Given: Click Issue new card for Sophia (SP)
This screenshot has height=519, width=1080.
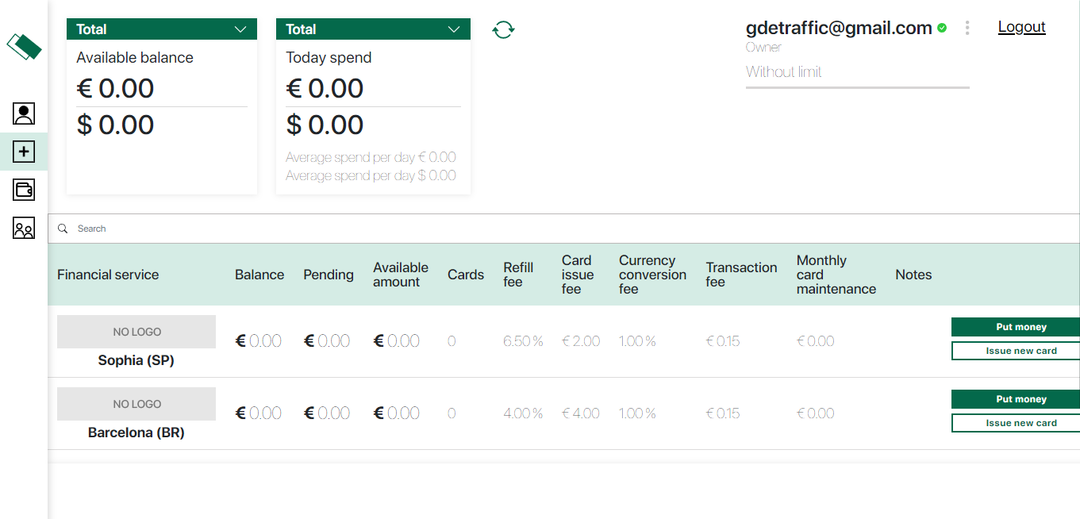Looking at the screenshot, I should click(x=1016, y=351).
